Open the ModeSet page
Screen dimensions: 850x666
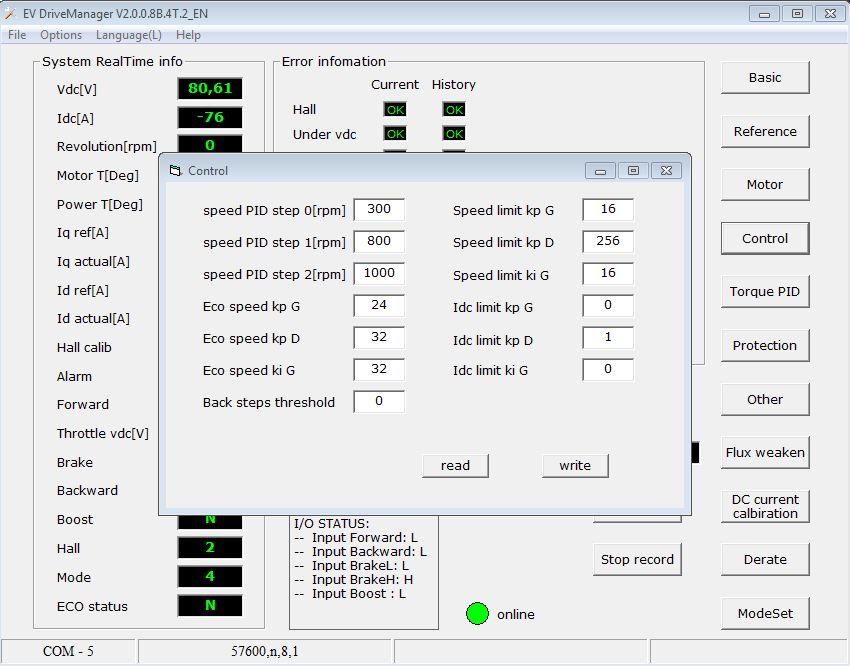765,613
